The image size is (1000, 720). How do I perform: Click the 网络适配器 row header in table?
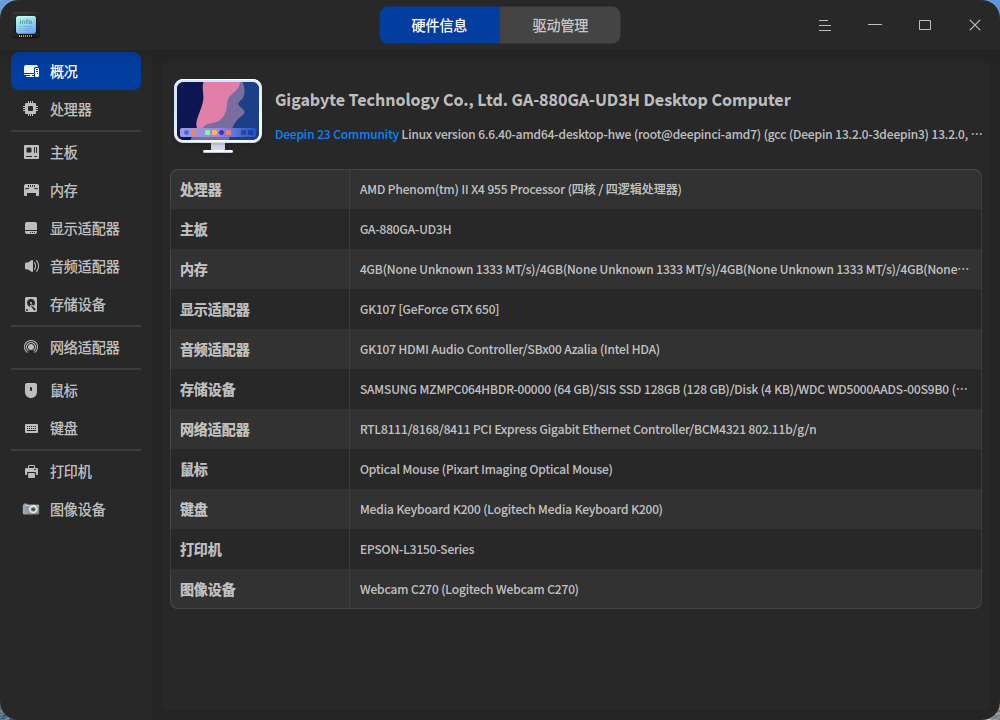point(215,430)
